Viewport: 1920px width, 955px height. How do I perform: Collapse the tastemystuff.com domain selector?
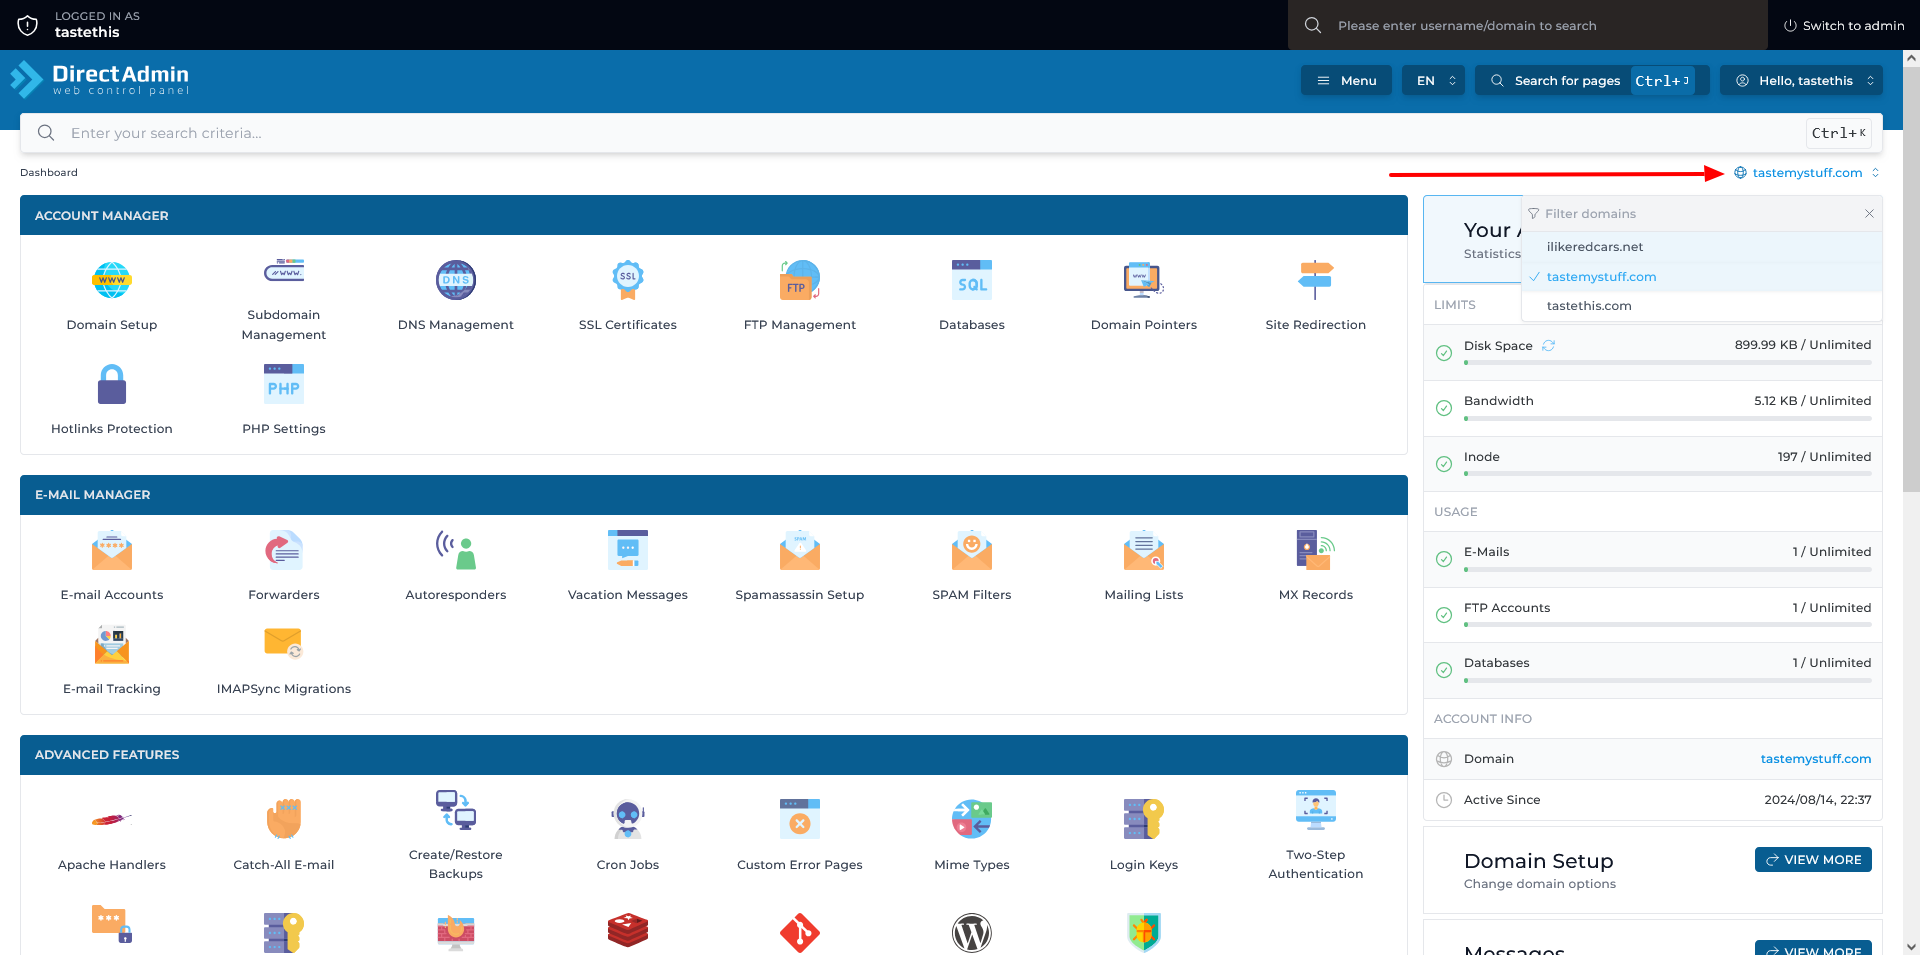click(1807, 173)
